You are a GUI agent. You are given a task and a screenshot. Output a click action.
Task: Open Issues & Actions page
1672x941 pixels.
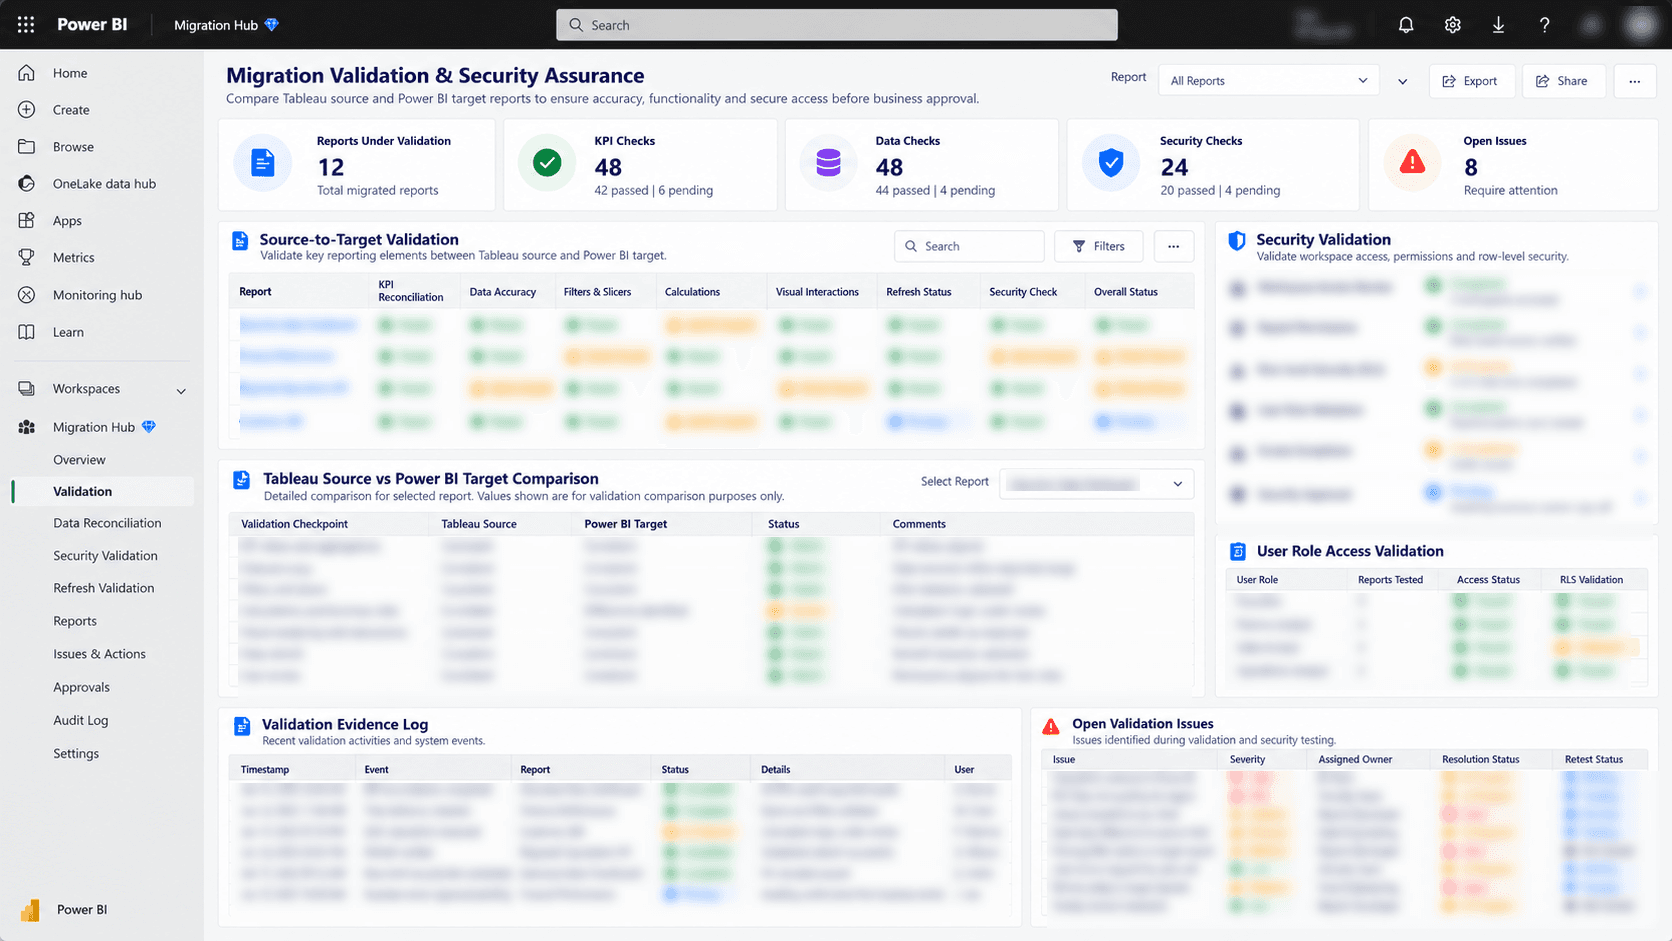click(x=99, y=654)
